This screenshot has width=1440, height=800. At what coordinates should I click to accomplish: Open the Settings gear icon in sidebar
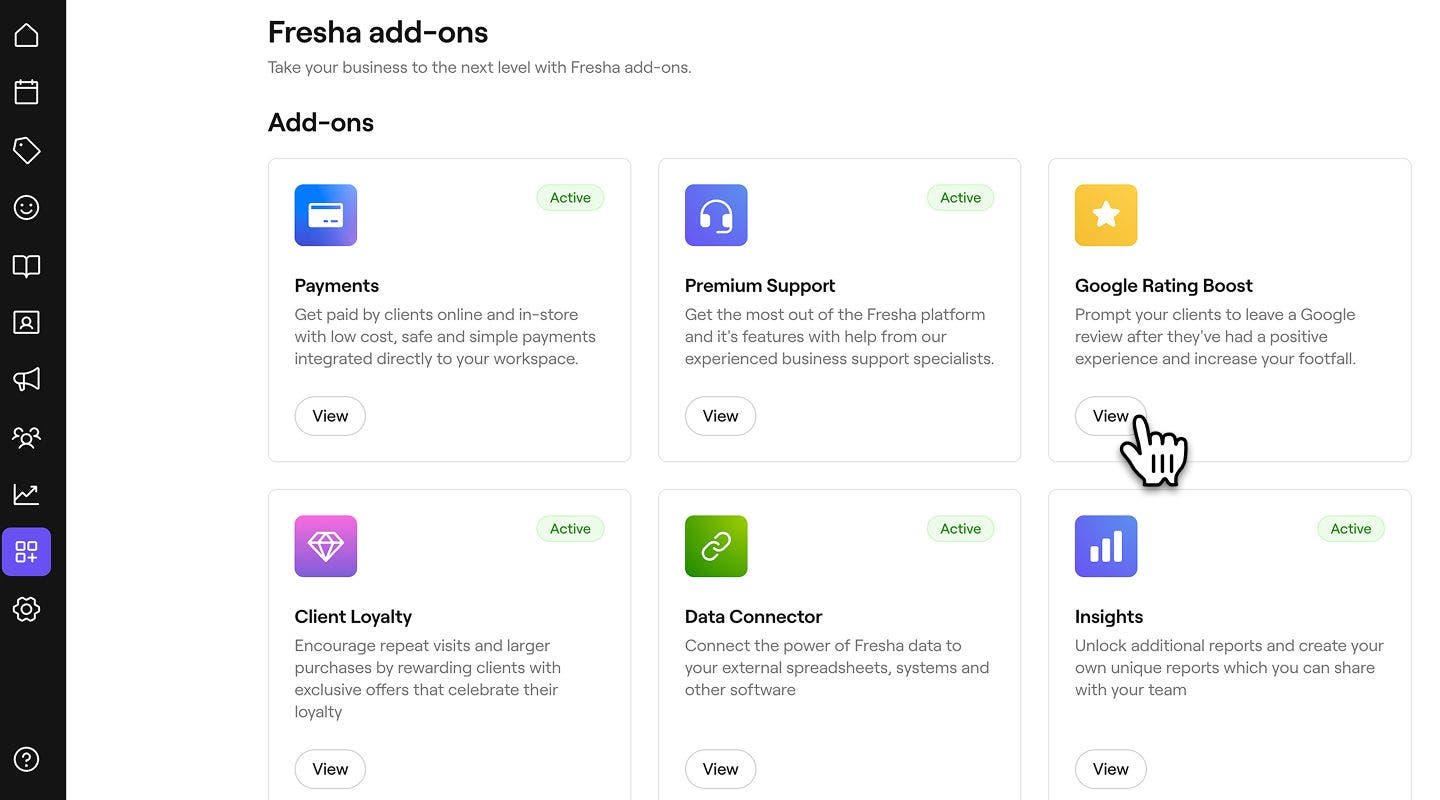point(26,609)
